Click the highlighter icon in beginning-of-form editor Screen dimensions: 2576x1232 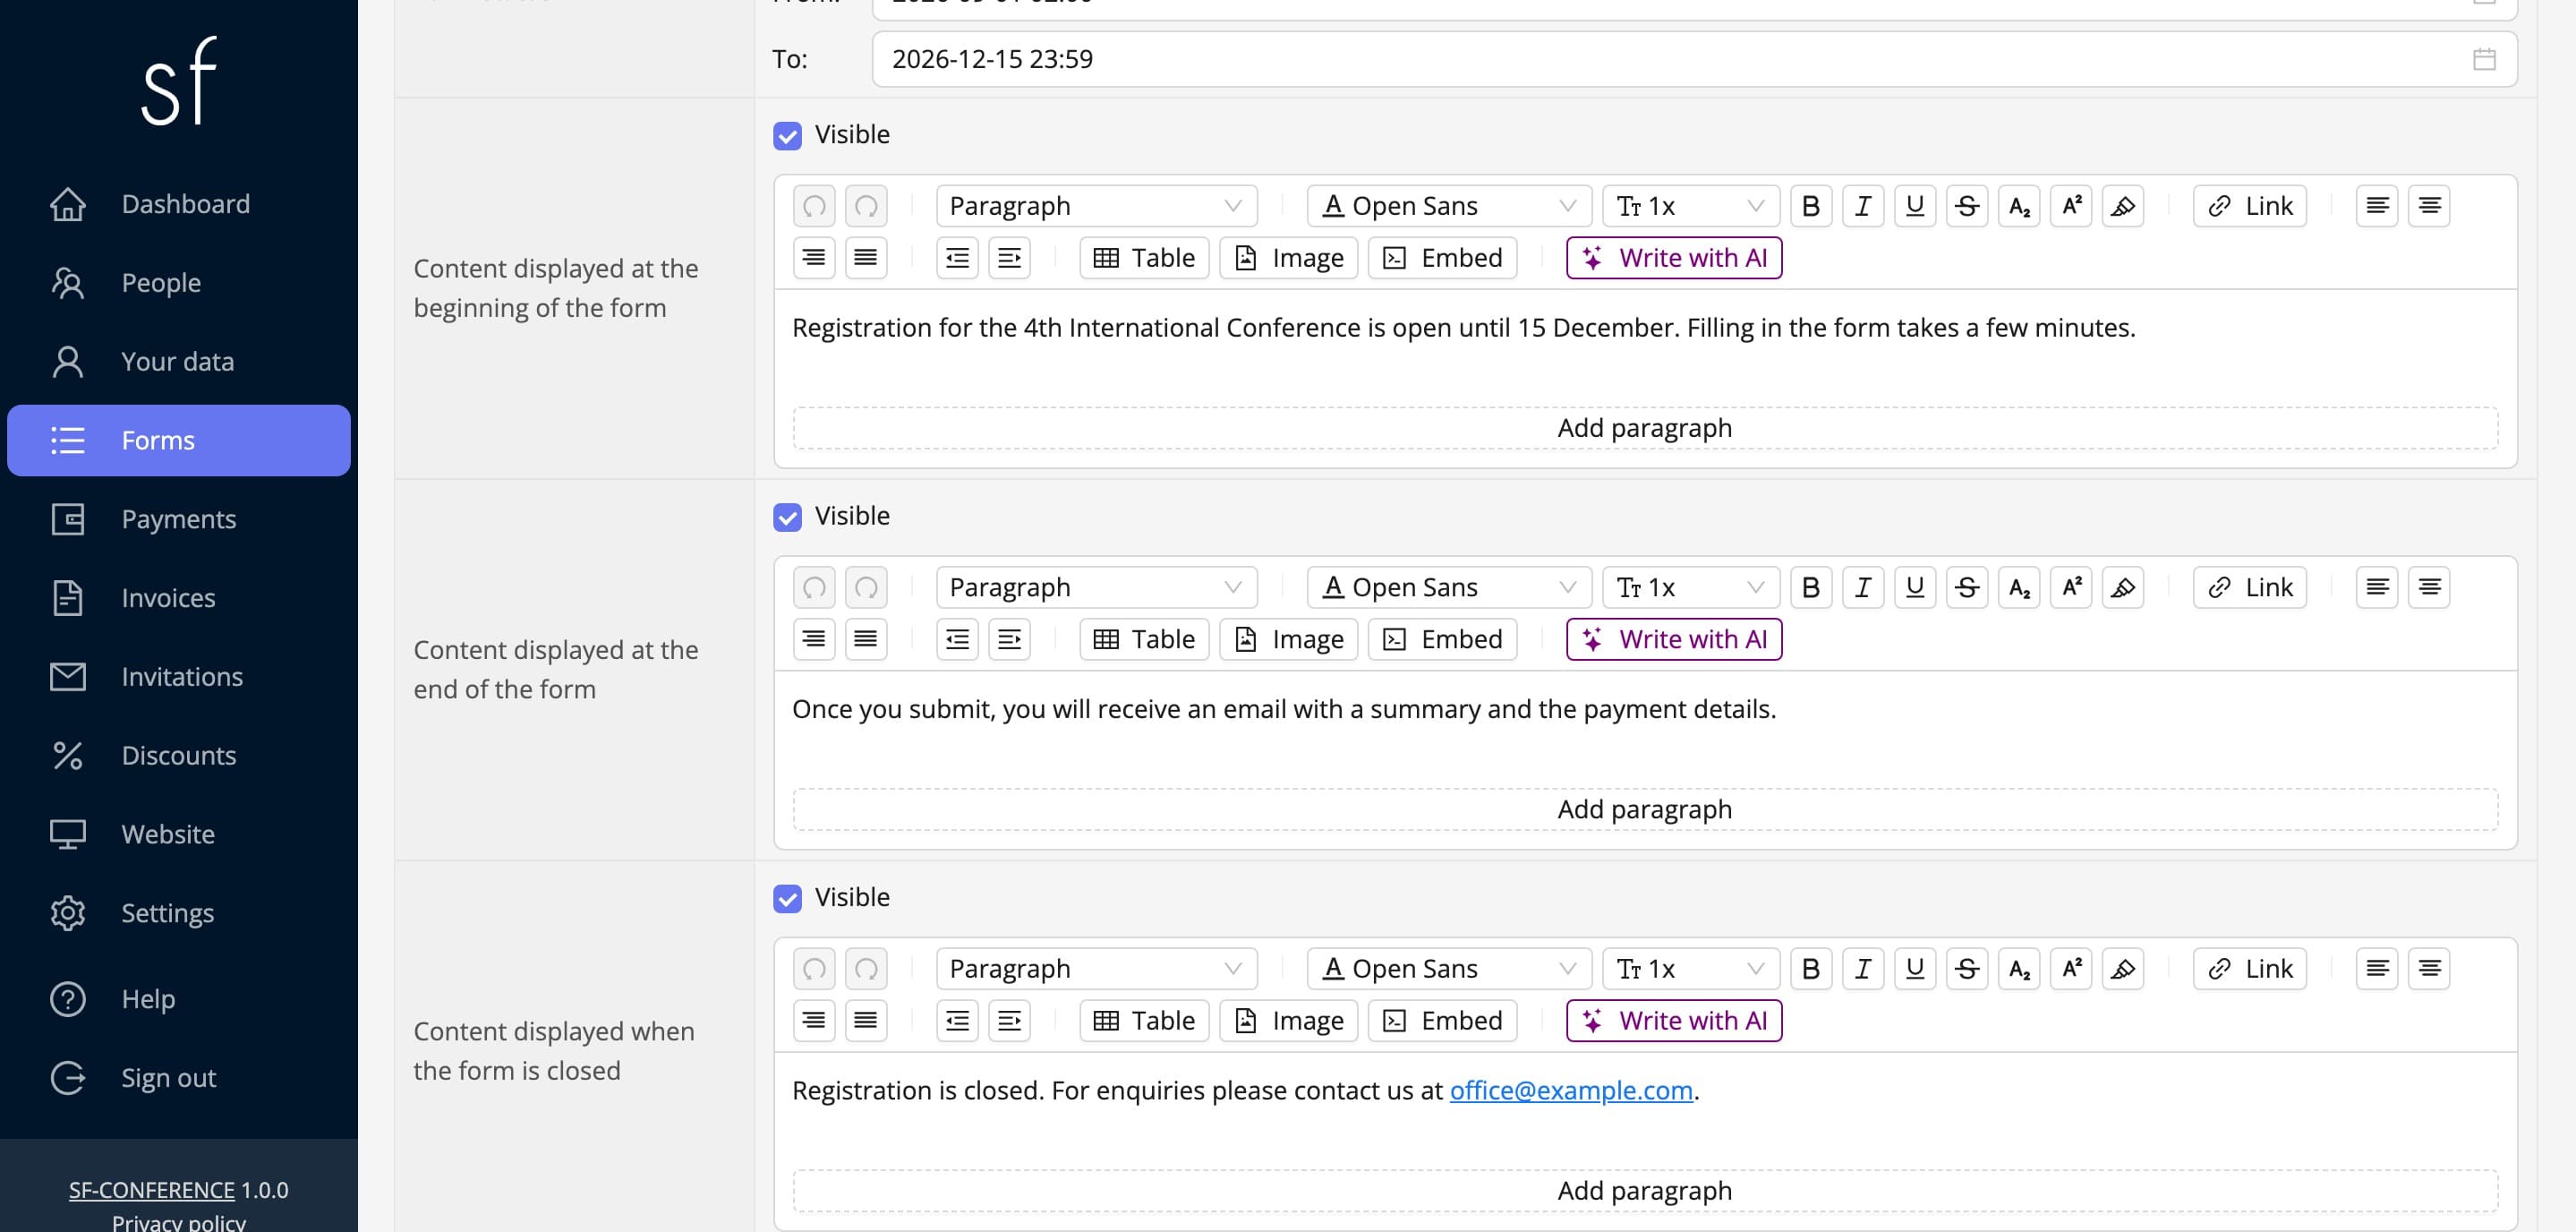point(2123,206)
